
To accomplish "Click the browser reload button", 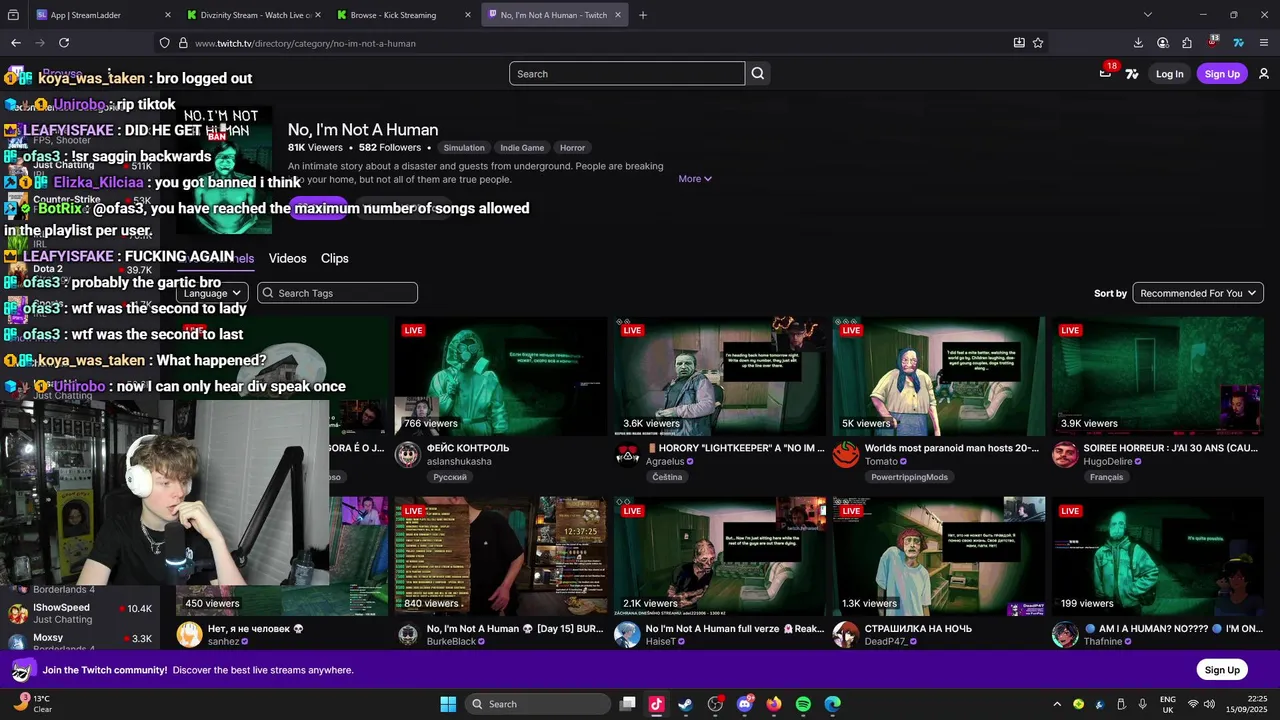I will 64,43.
